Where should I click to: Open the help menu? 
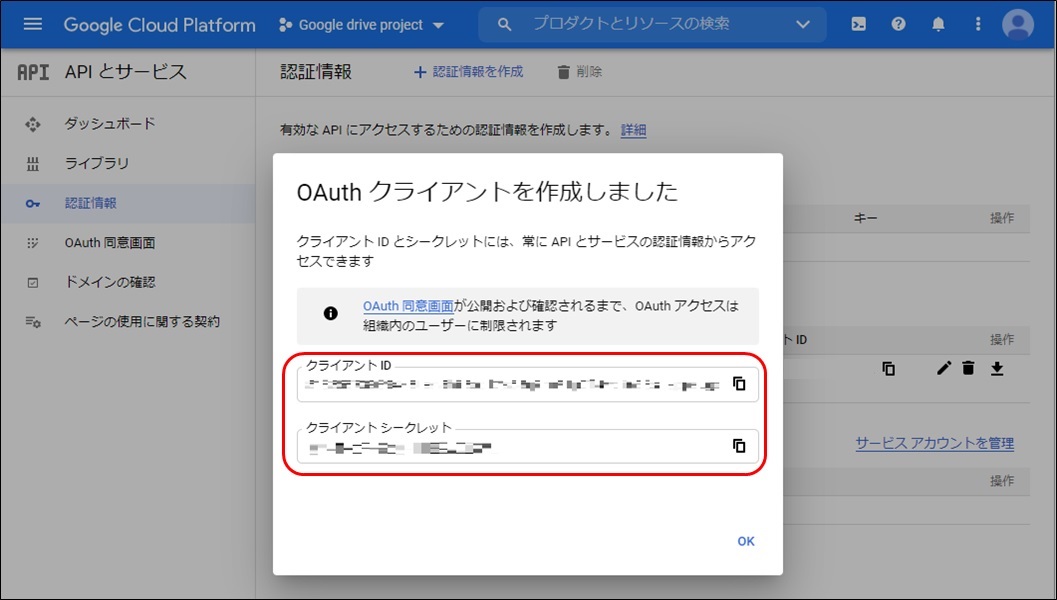coord(898,23)
